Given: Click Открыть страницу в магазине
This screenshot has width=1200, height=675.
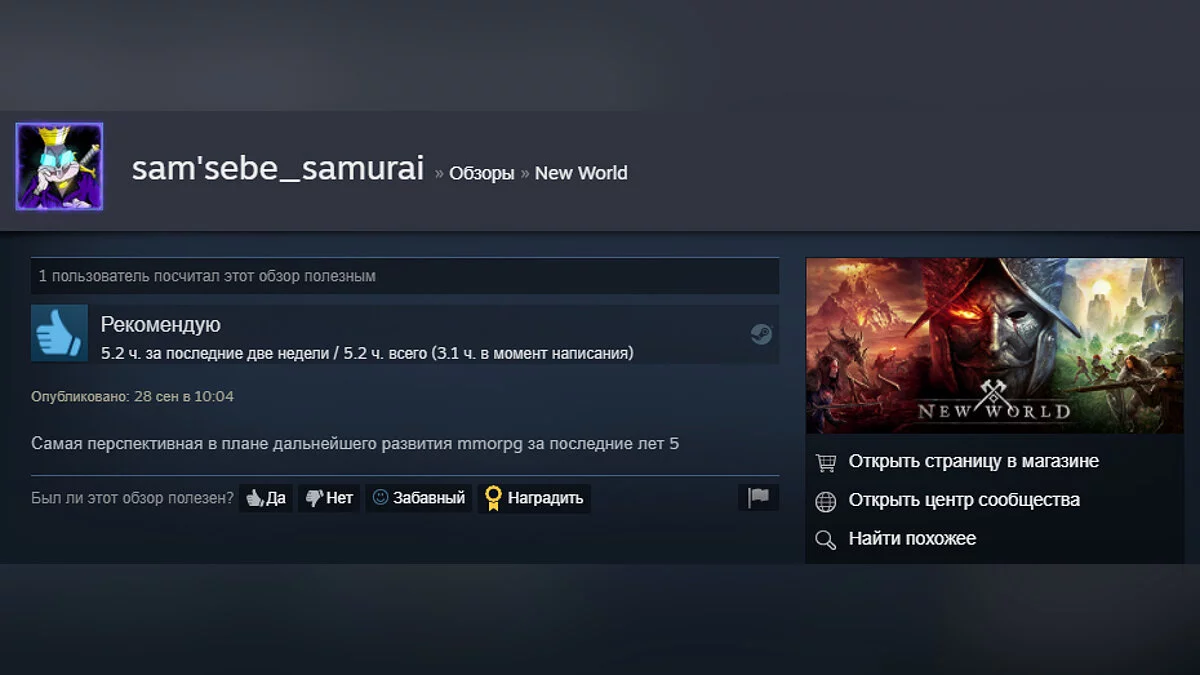Looking at the screenshot, I should pos(973,462).
